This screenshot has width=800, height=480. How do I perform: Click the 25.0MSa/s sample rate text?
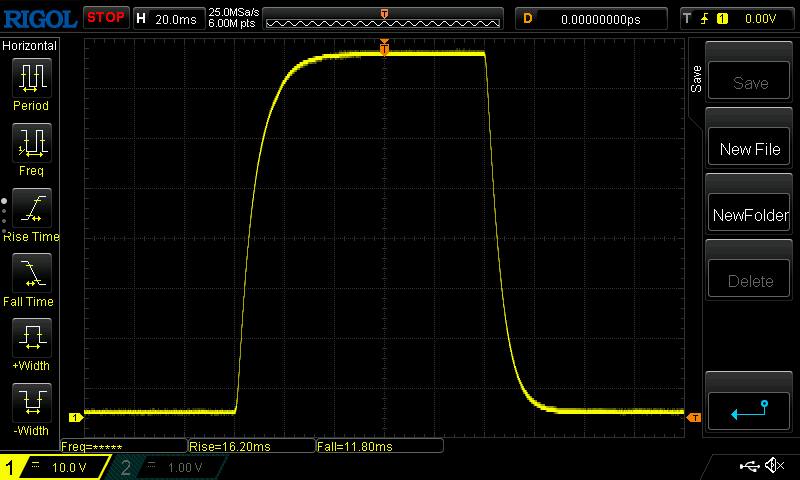tap(234, 12)
